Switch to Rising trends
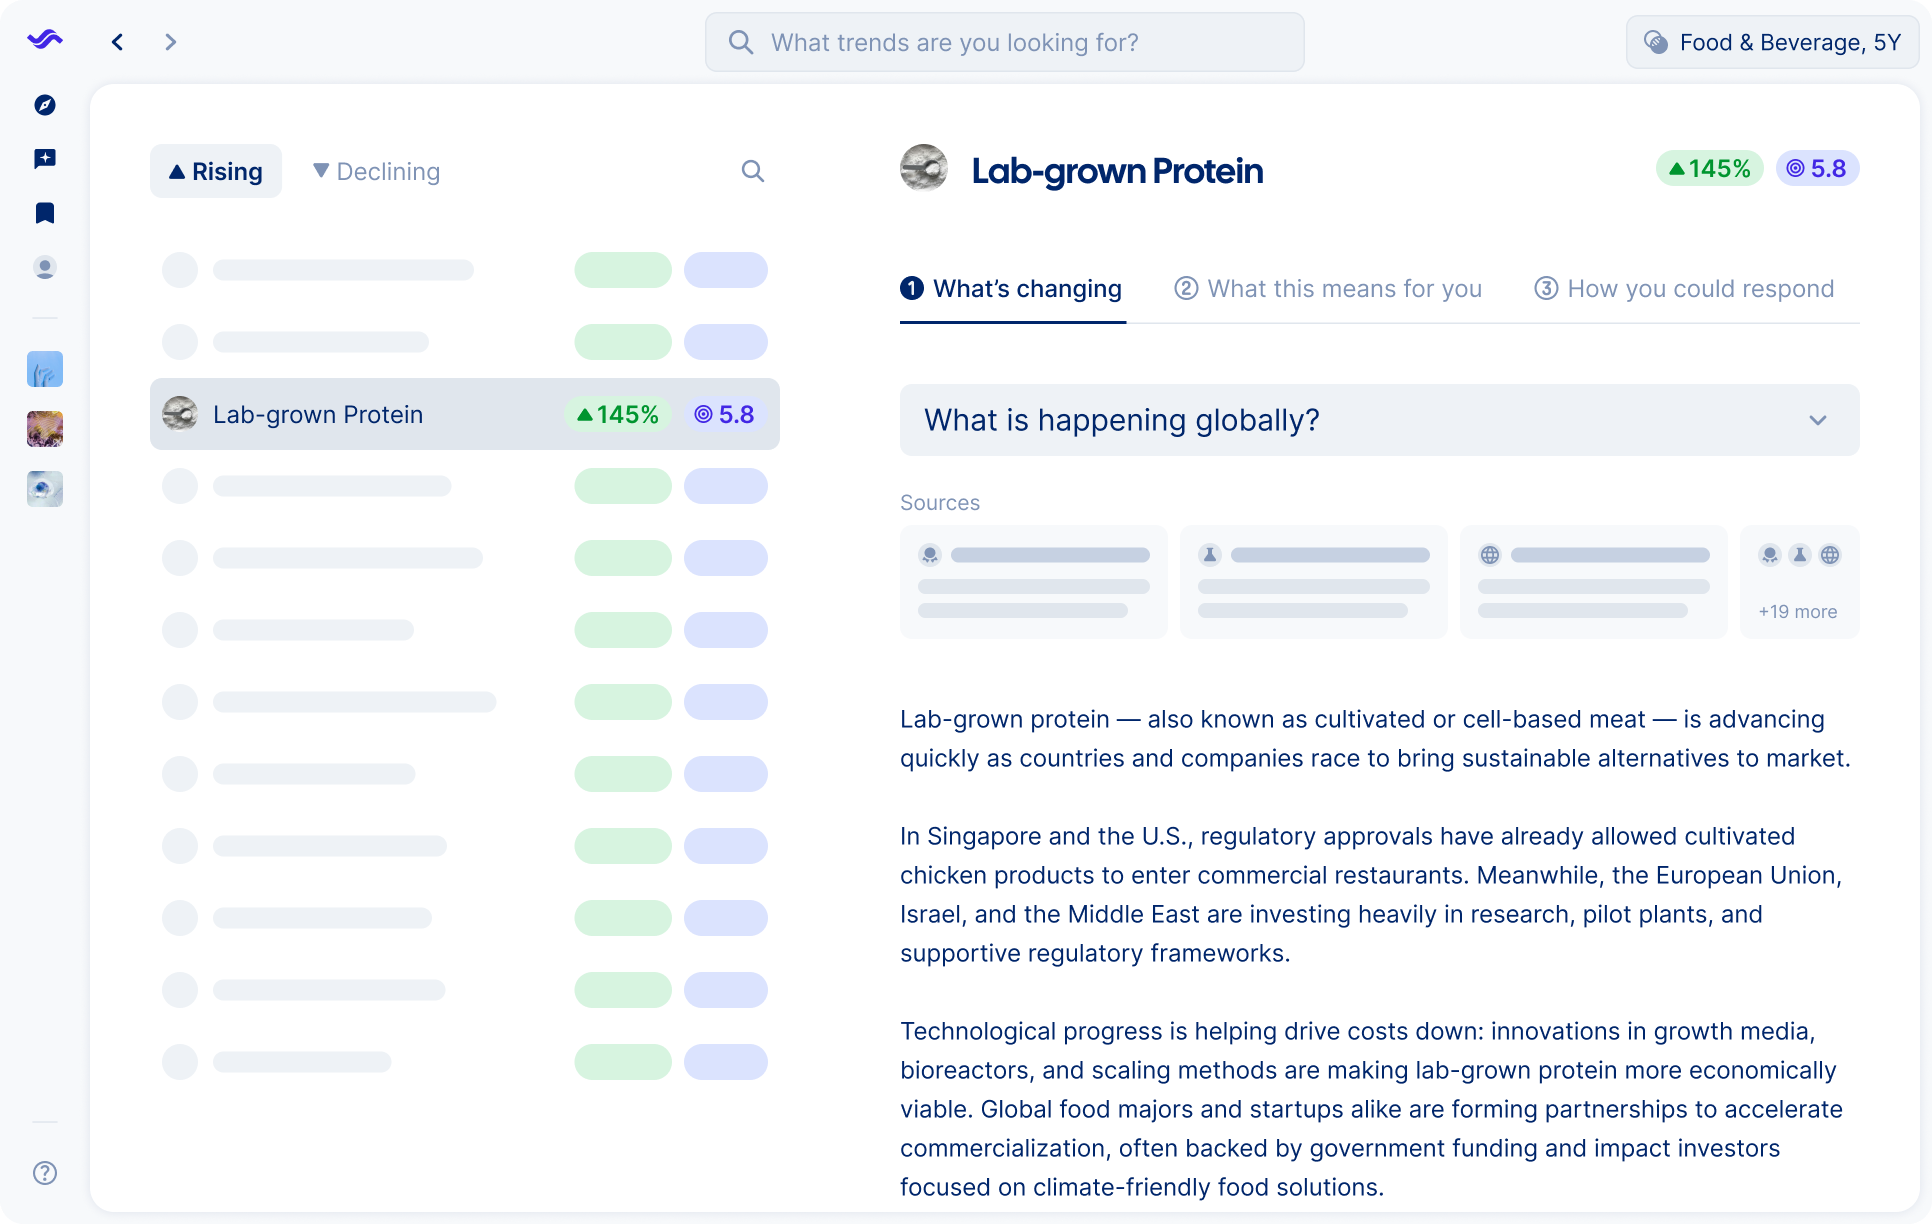This screenshot has width=1932, height=1224. pos(216,171)
